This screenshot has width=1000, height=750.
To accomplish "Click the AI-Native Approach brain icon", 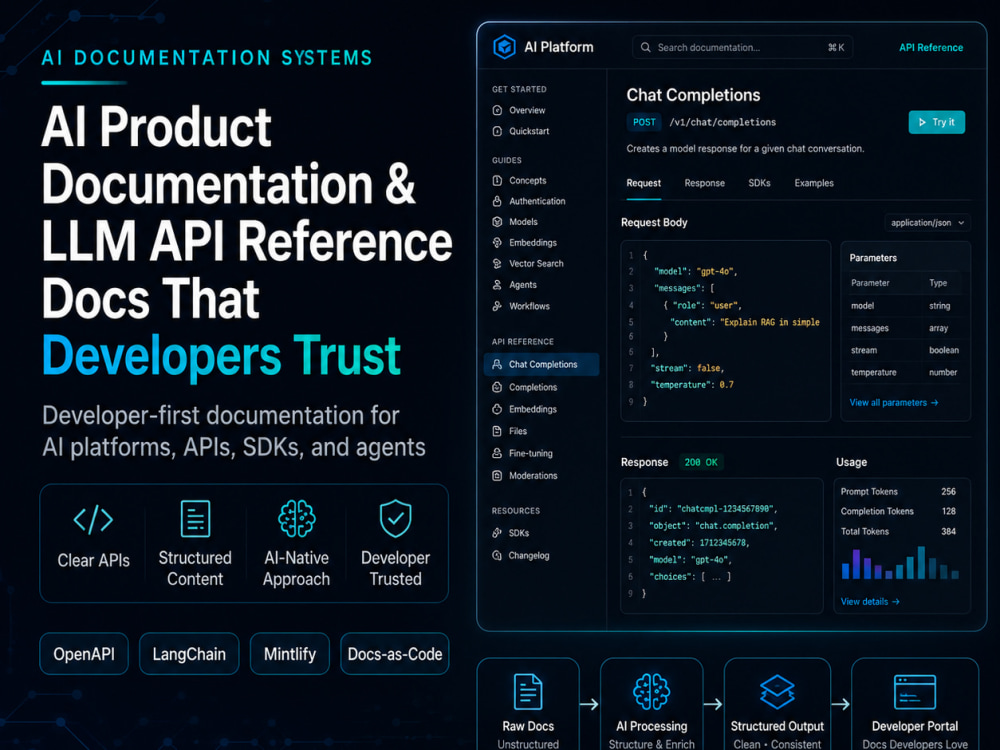I will coord(297,518).
